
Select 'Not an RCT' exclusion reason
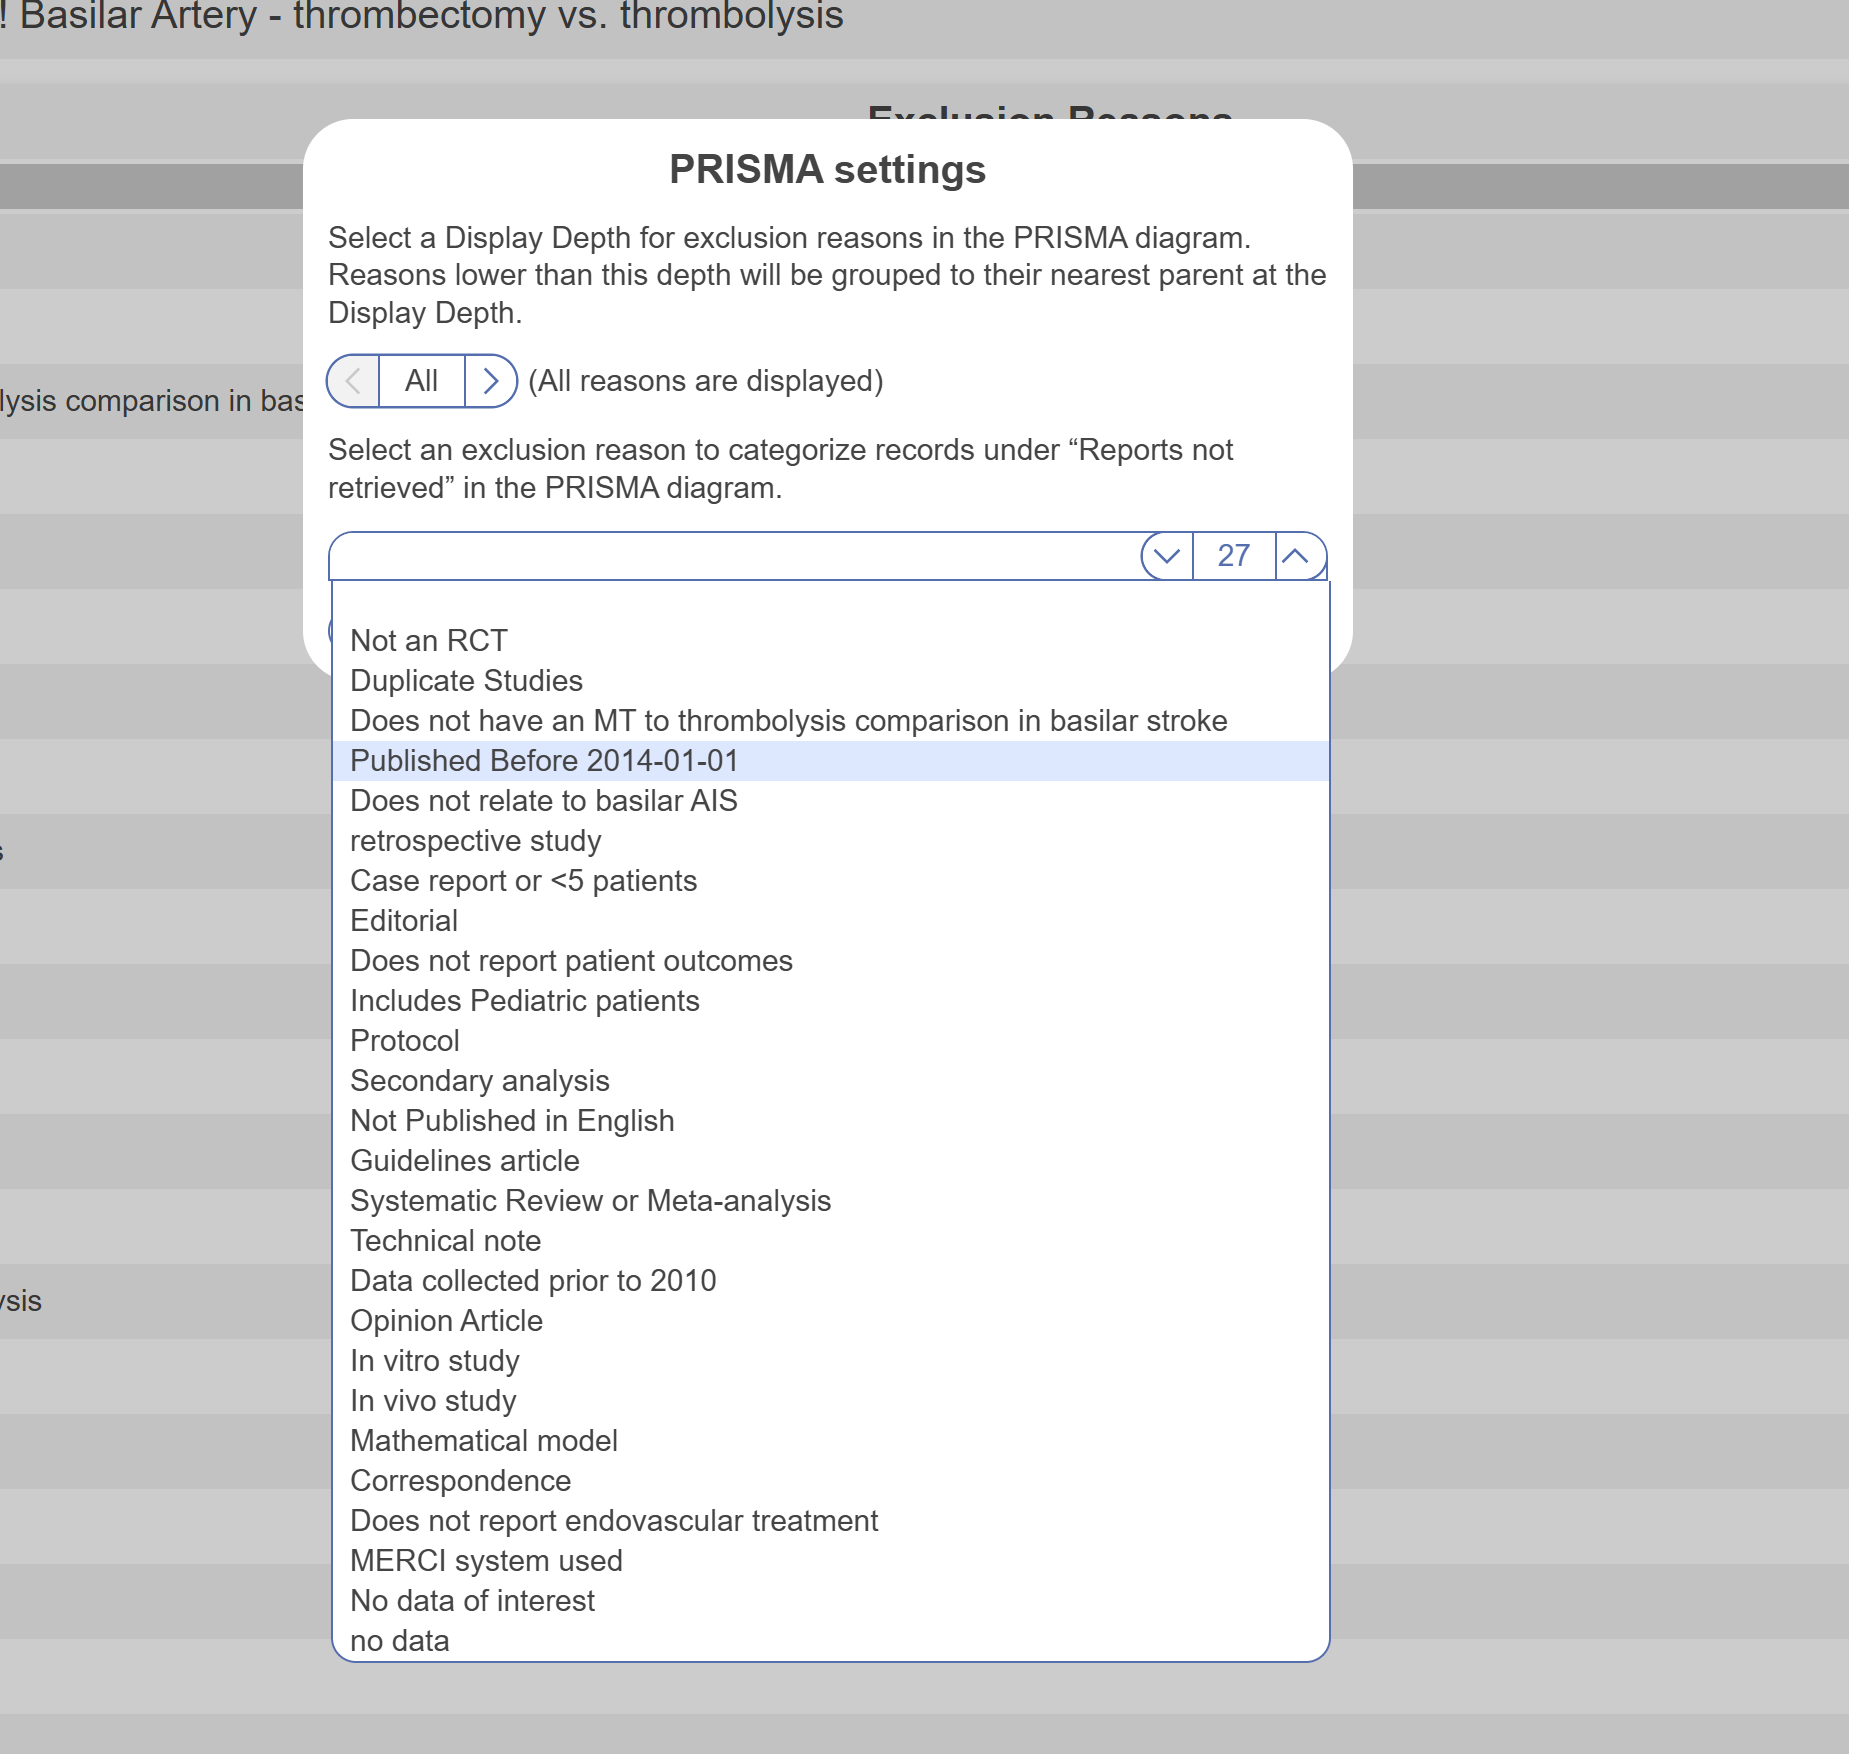coord(429,641)
